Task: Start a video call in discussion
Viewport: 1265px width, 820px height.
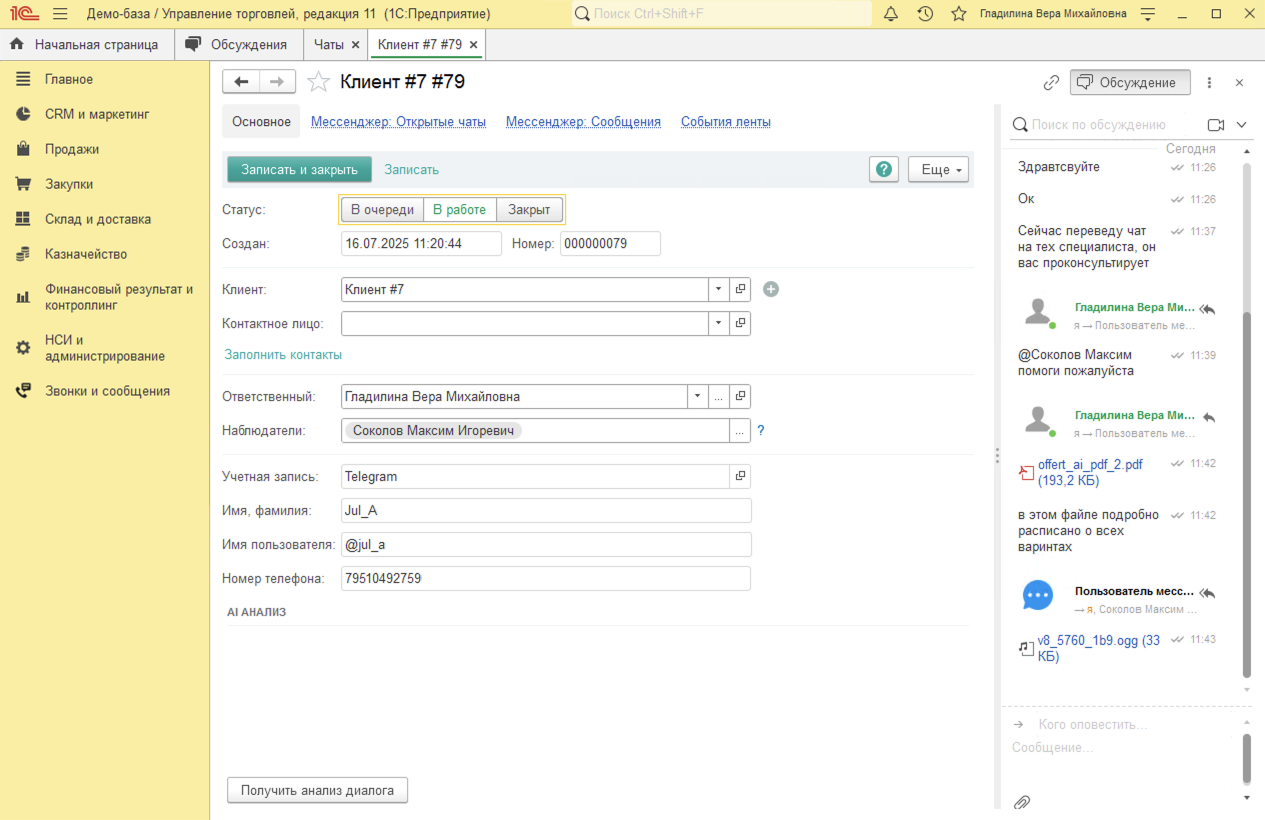Action: coord(1216,125)
